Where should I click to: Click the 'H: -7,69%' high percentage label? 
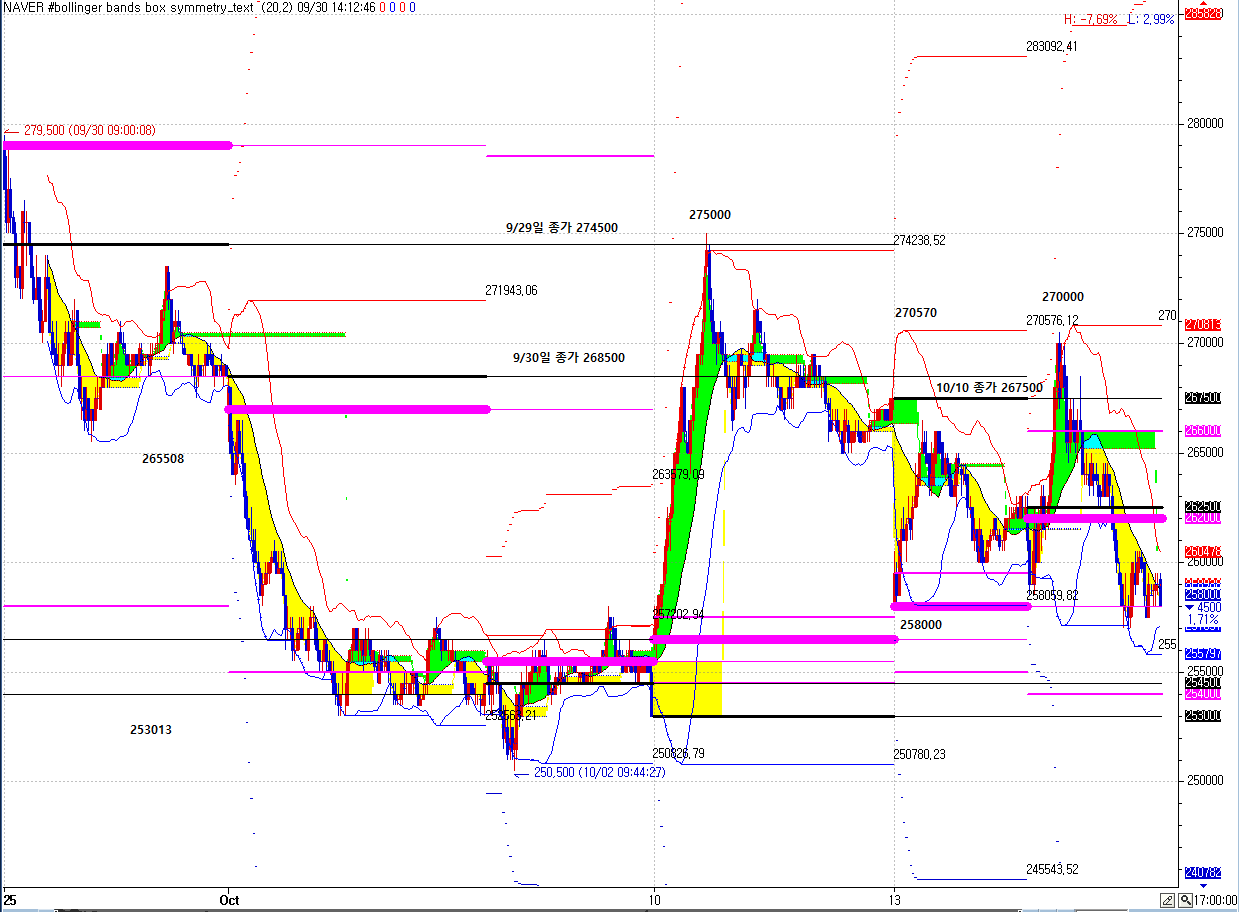pyautogui.click(x=1091, y=19)
